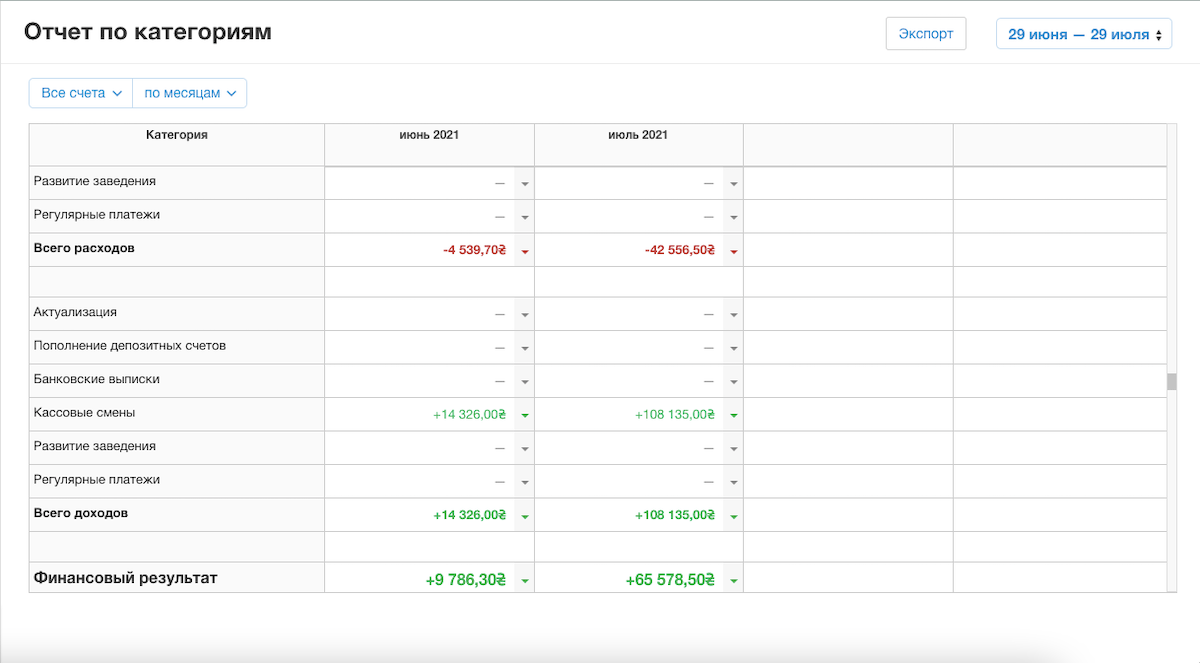Expand green arrow for June Всего доходов
The image size is (1200, 663).
(525, 516)
